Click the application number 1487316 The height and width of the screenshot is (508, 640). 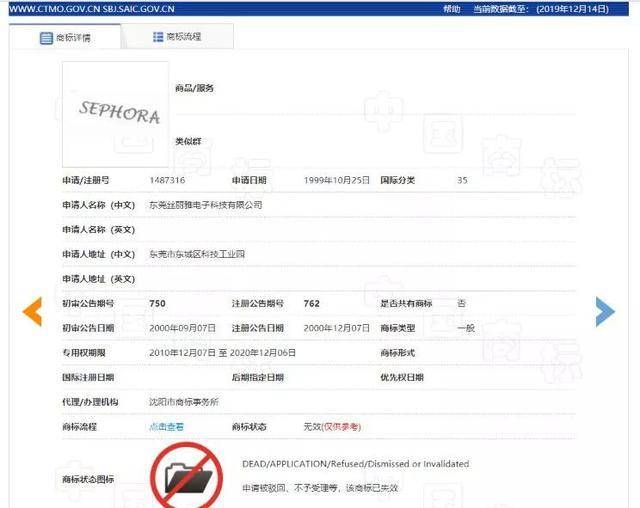tap(167, 180)
